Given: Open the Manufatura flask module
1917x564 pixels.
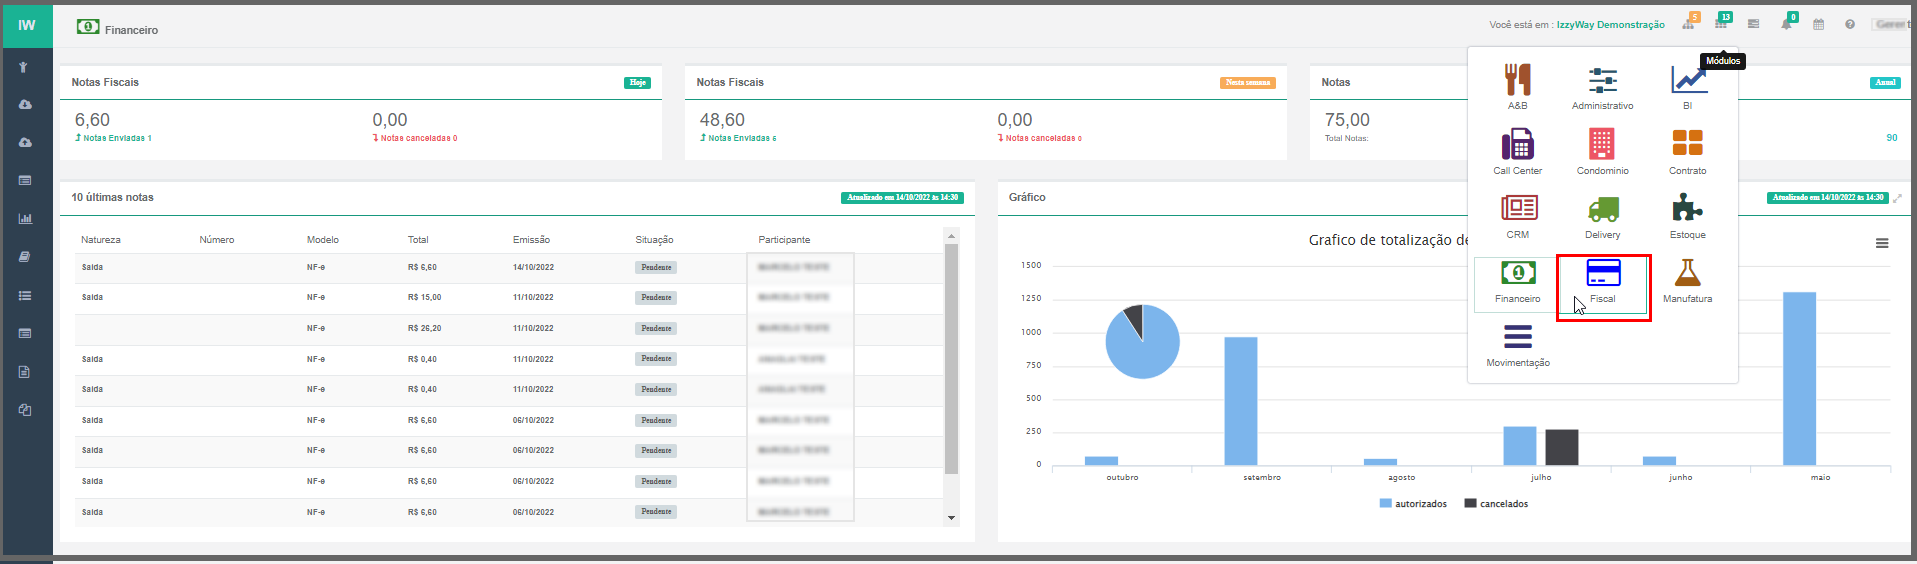Looking at the screenshot, I should 1687,282.
